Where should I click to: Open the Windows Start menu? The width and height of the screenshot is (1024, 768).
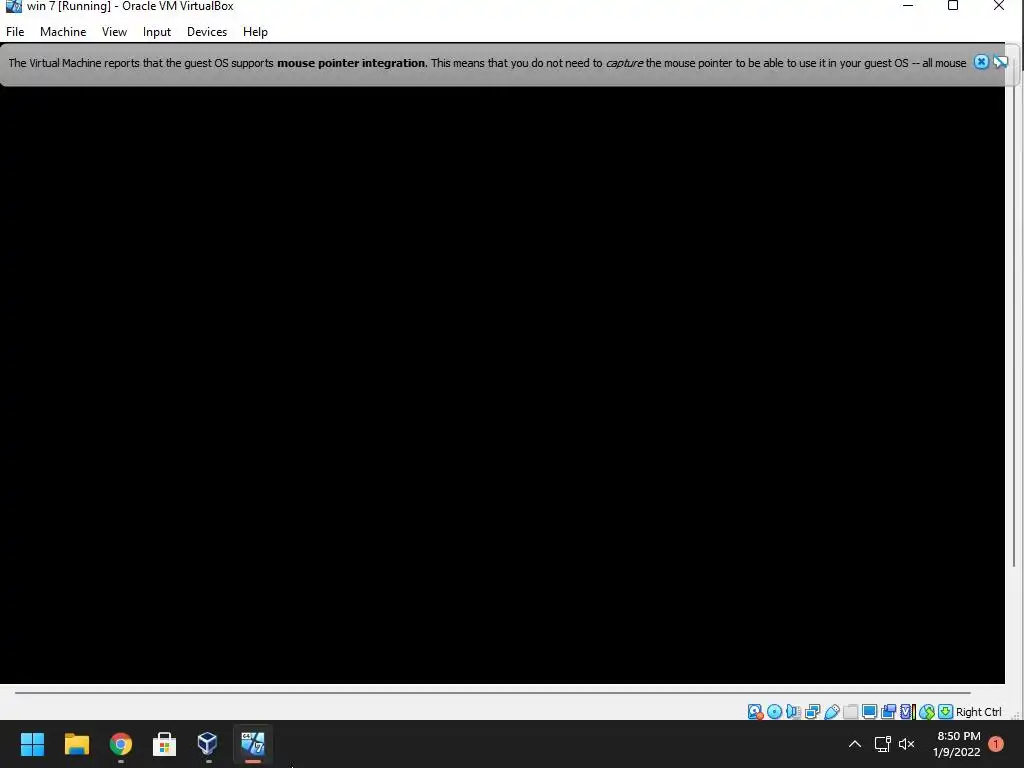tap(32, 744)
